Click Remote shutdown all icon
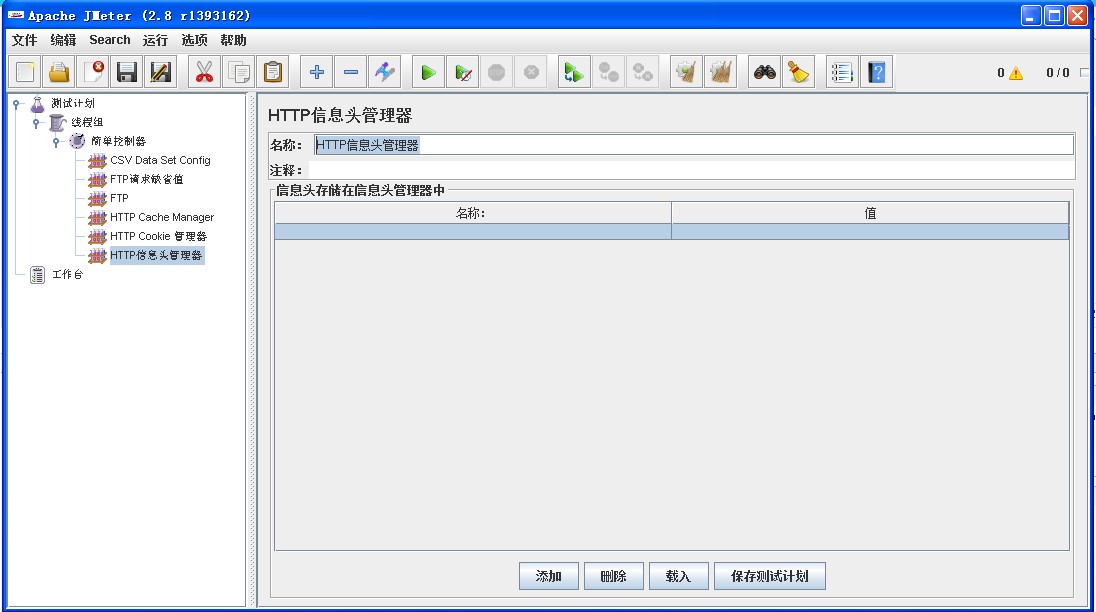Viewport: 1096px width, 612px height. [642, 72]
